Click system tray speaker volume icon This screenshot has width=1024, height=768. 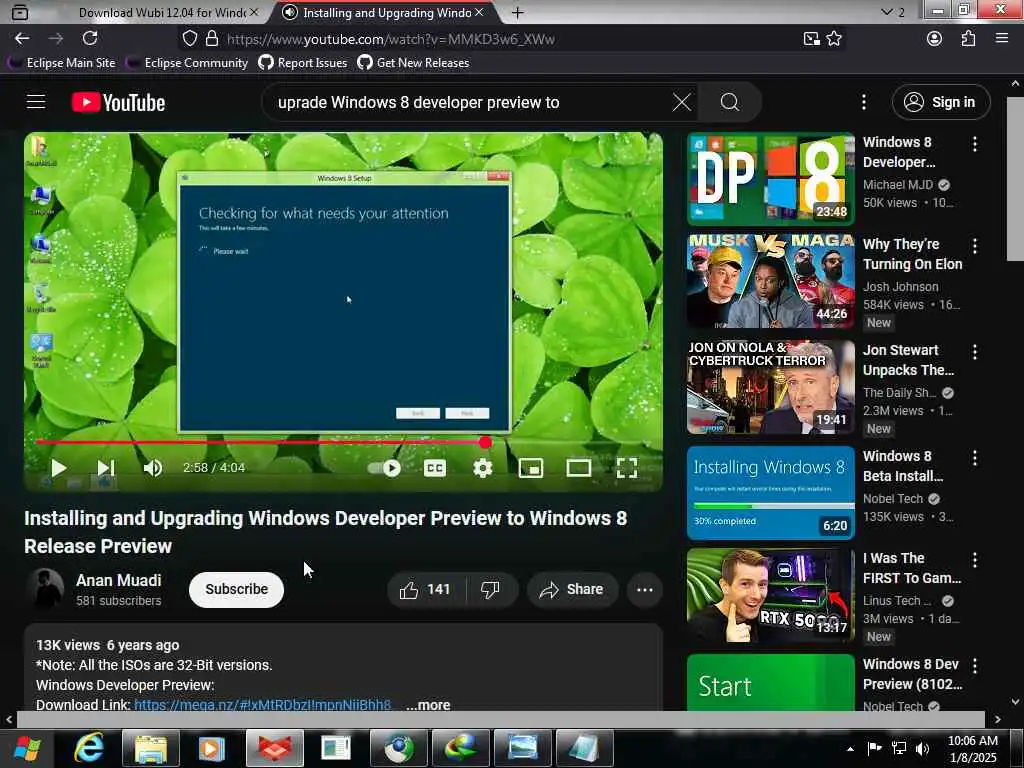tap(922, 748)
